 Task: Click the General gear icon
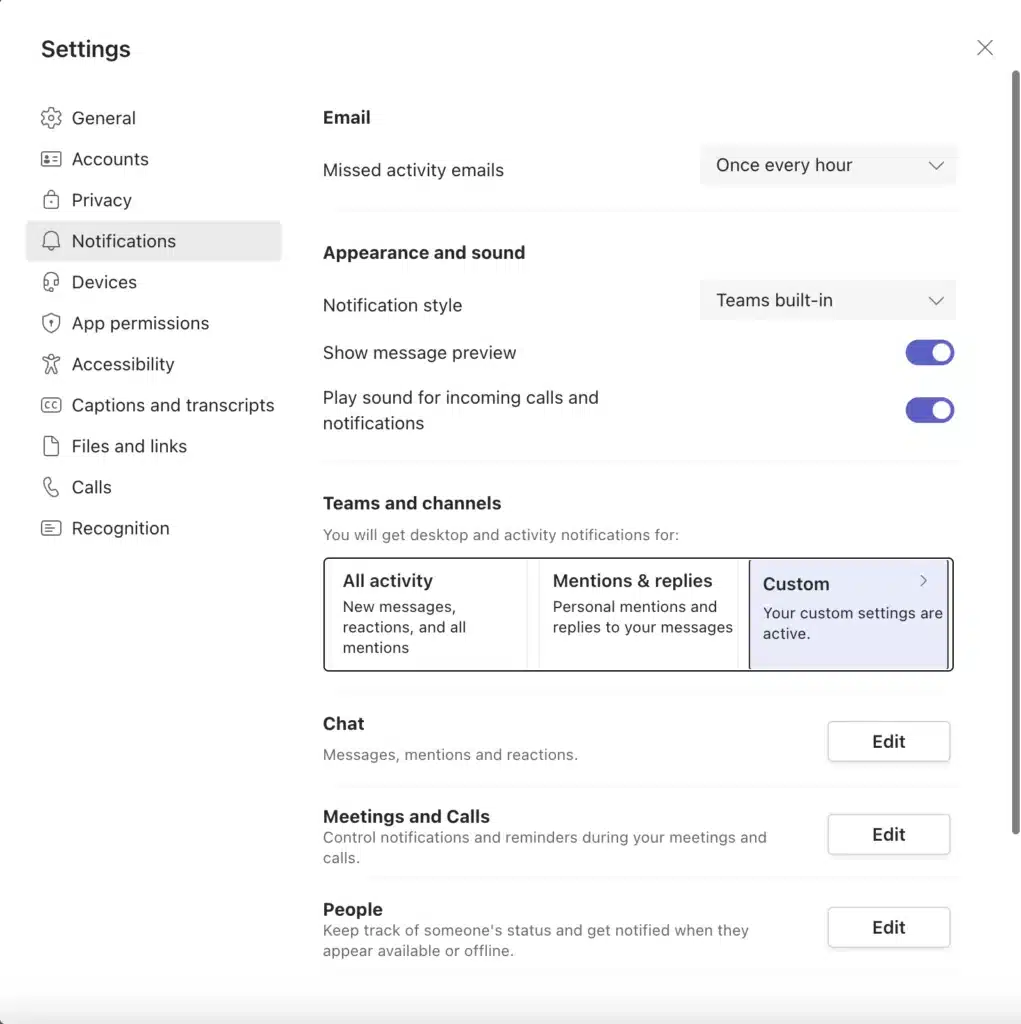point(51,118)
